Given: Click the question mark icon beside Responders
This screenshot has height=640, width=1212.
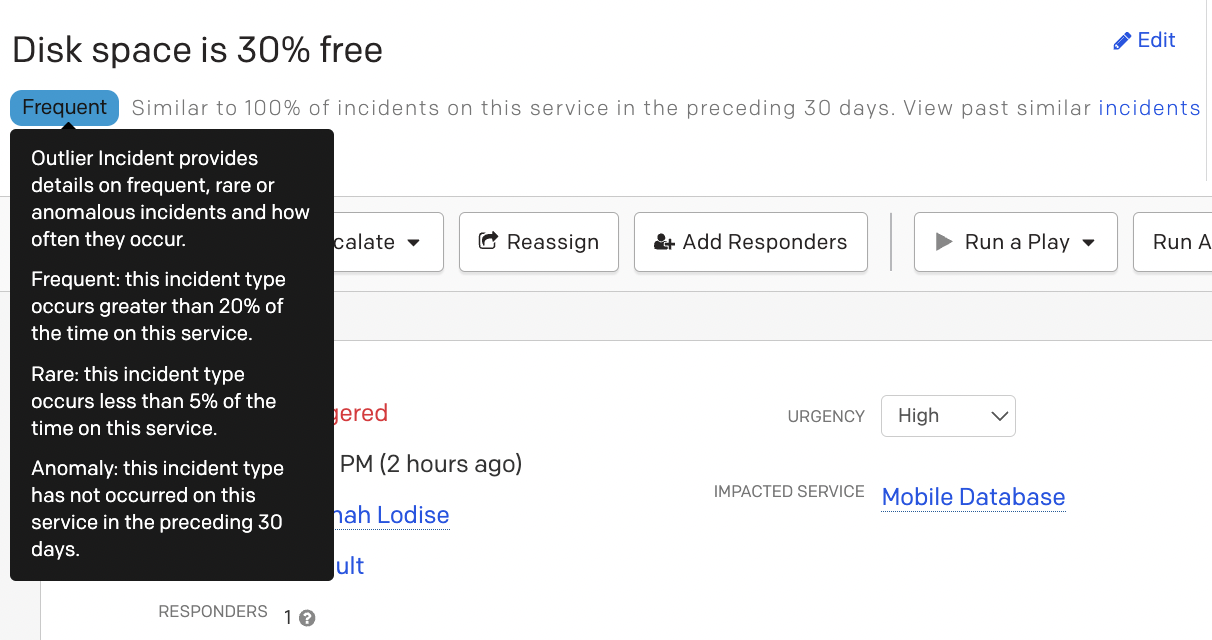Looking at the screenshot, I should (307, 618).
